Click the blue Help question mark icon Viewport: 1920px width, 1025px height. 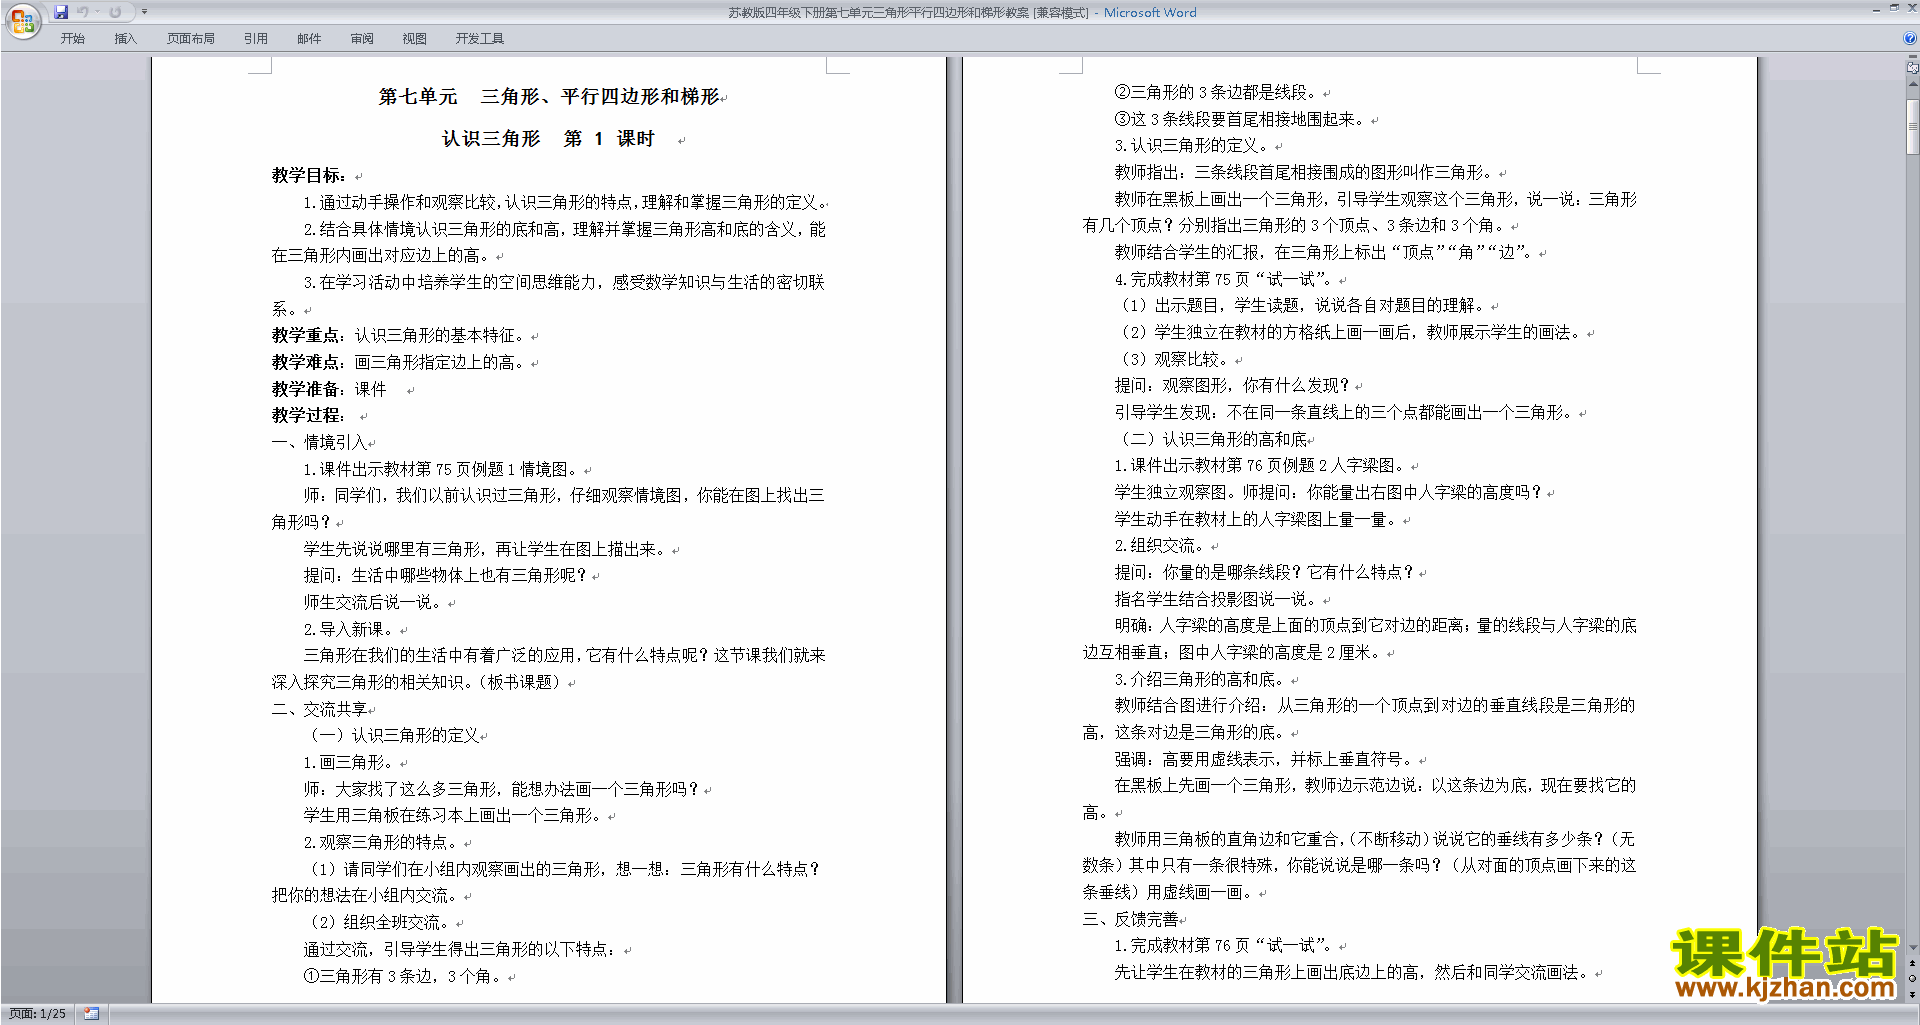(x=1910, y=38)
